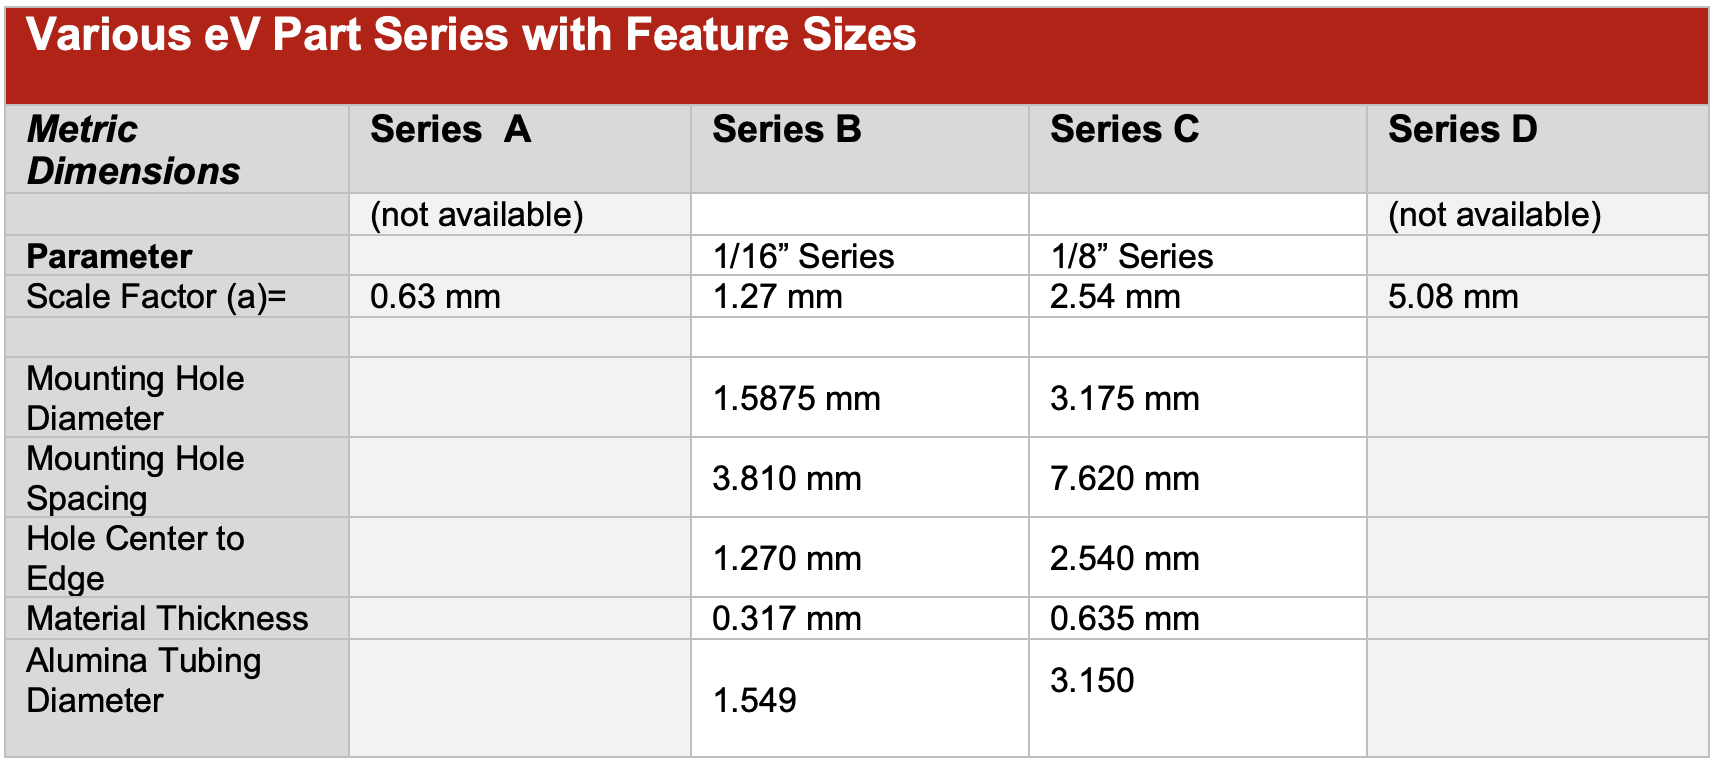The width and height of the screenshot is (1716, 764).
Task: Click the '1/16” Series' cell
Action: pyautogui.click(x=803, y=257)
